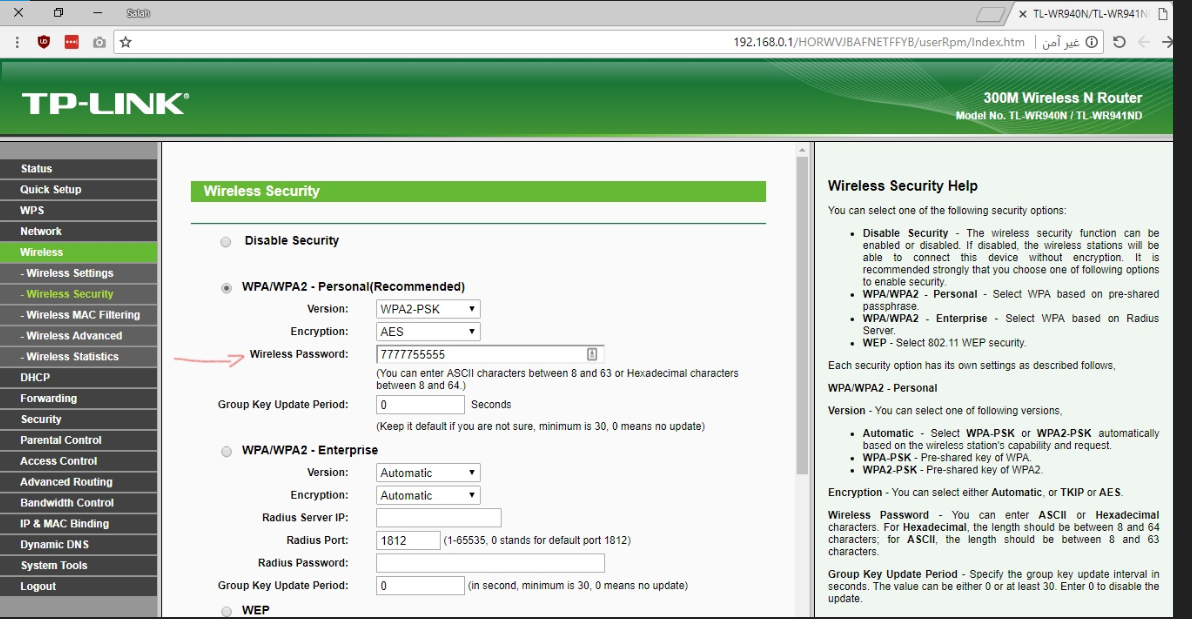Open the Personal Encryption dropdown (AES)
The height and width of the screenshot is (619, 1192).
click(428, 332)
